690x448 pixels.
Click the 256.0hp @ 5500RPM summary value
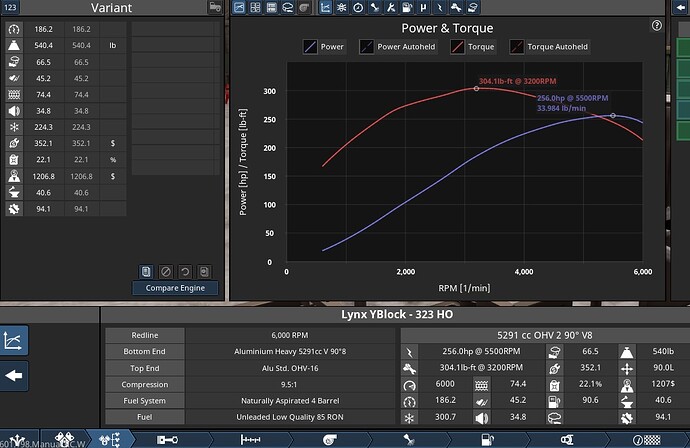point(481,351)
